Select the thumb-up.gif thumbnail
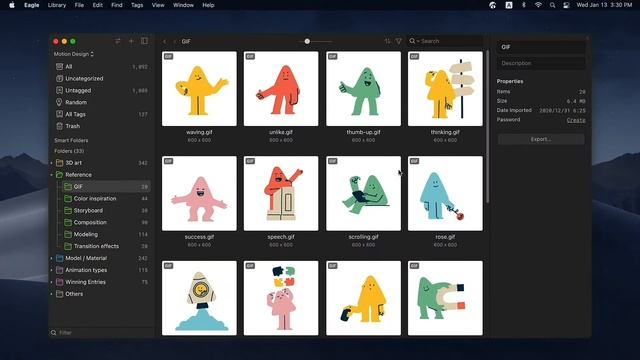Screen dimensions: 640x360 click(363, 89)
